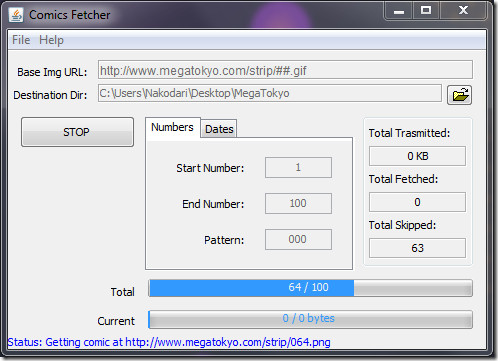Image resolution: width=498 pixels, height=361 pixels.
Task: Click the Pattern field
Action: click(298, 239)
